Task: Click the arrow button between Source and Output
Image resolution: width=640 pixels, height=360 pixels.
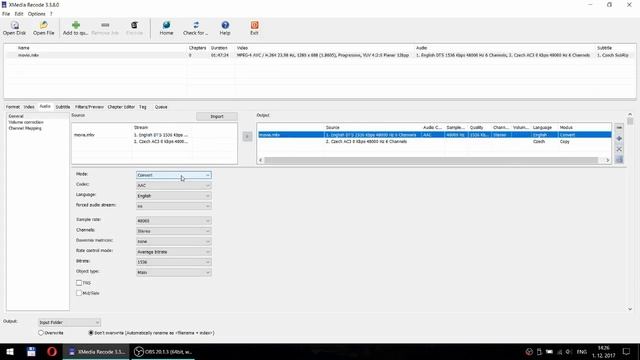Action: coord(247,136)
